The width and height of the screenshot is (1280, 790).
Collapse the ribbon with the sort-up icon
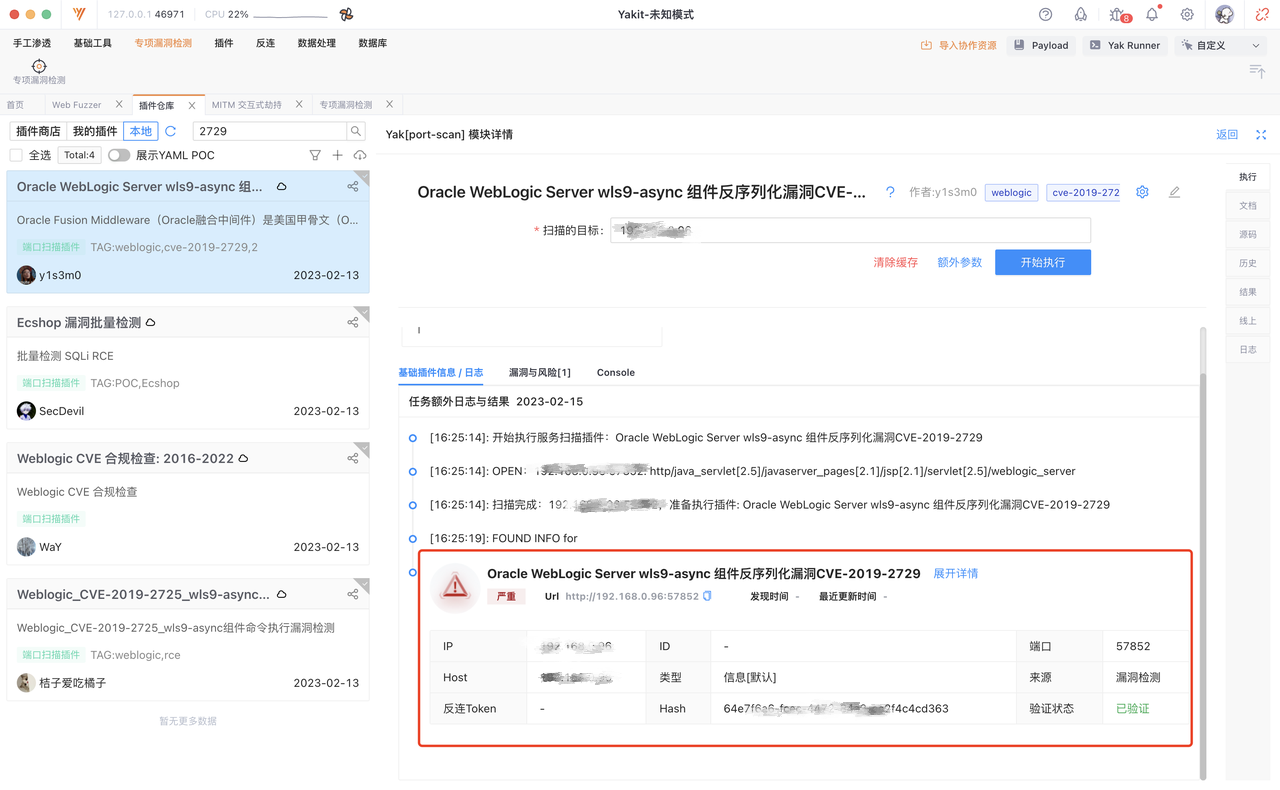[1257, 71]
